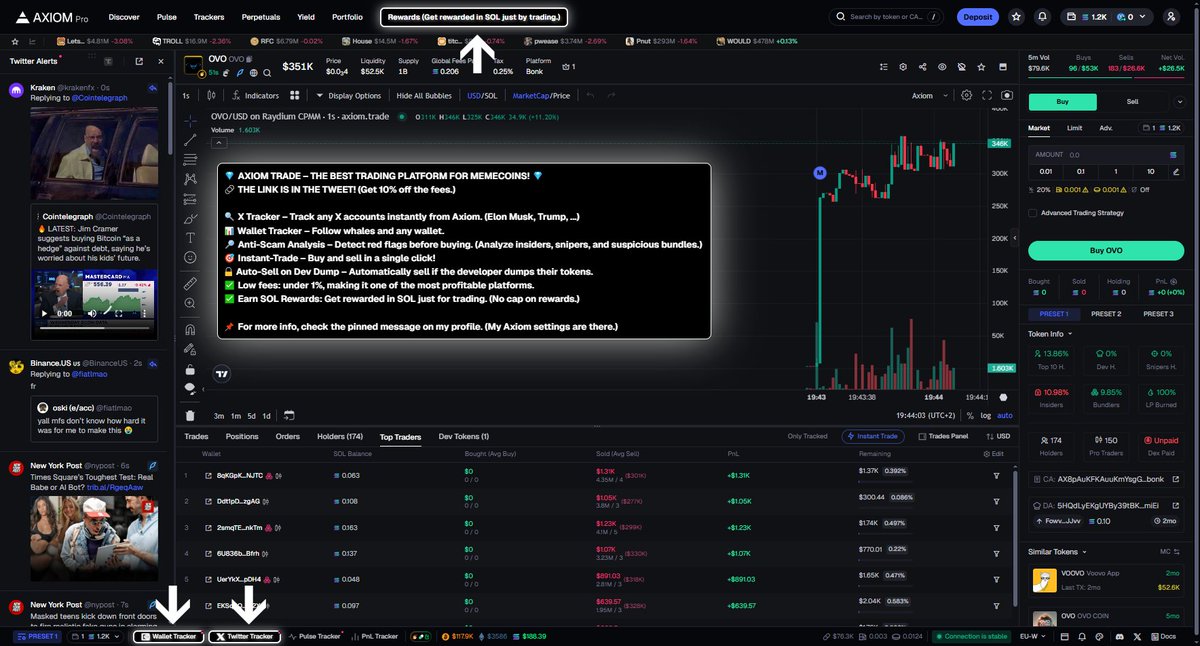
Task: Click the share icon in token header
Action: [921, 67]
